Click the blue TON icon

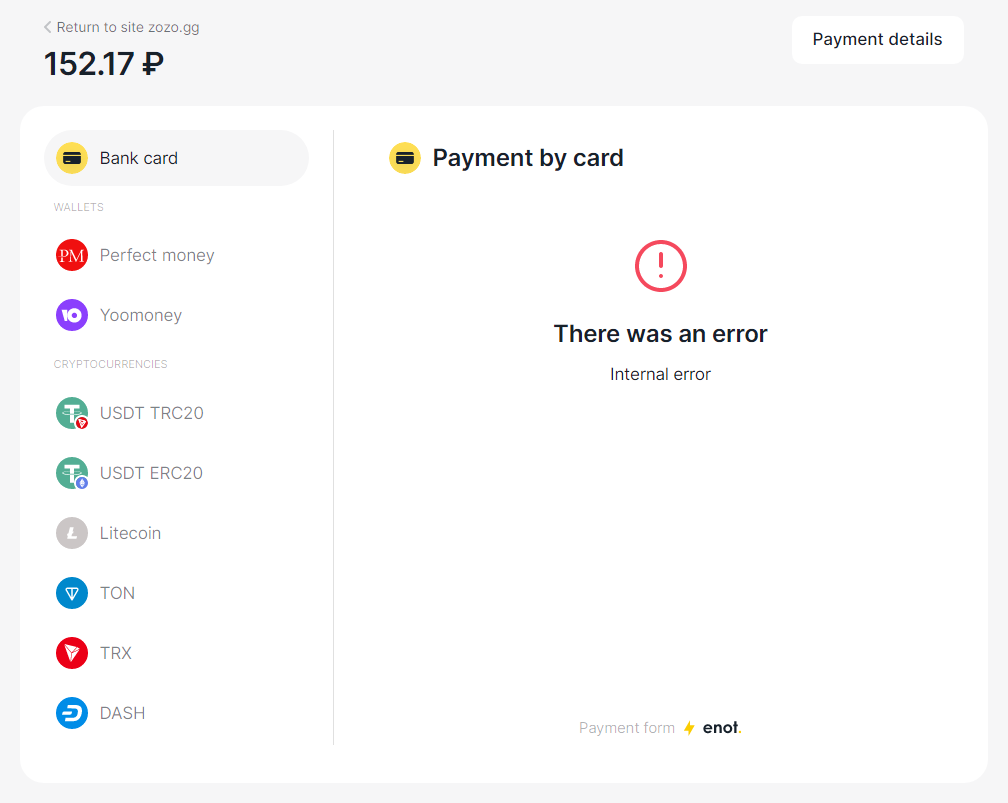pyautogui.click(x=72, y=593)
